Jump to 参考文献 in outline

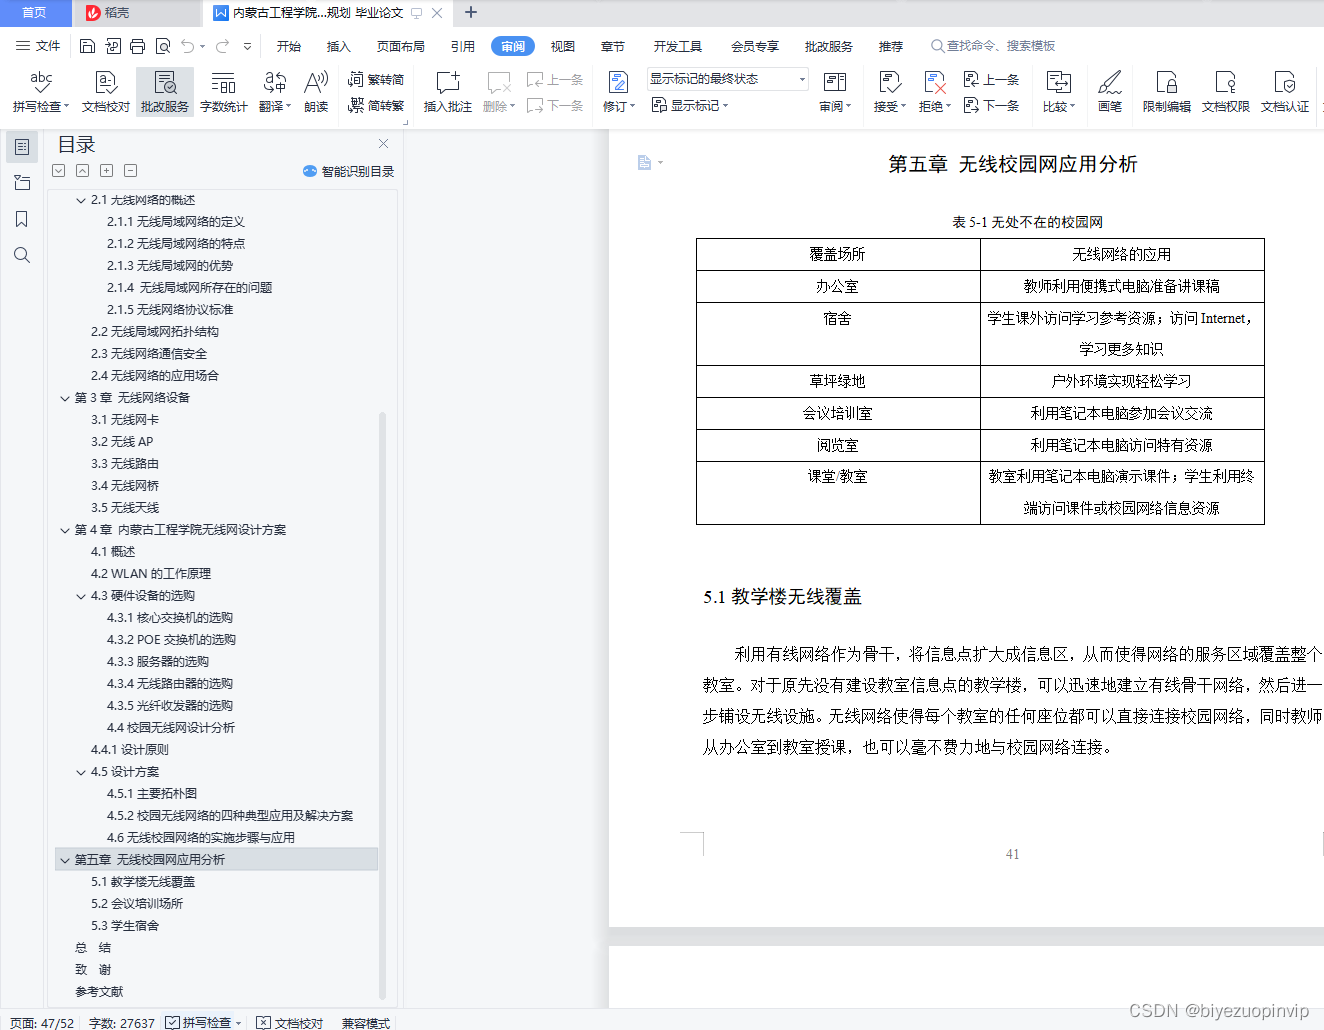pyautogui.click(x=99, y=992)
